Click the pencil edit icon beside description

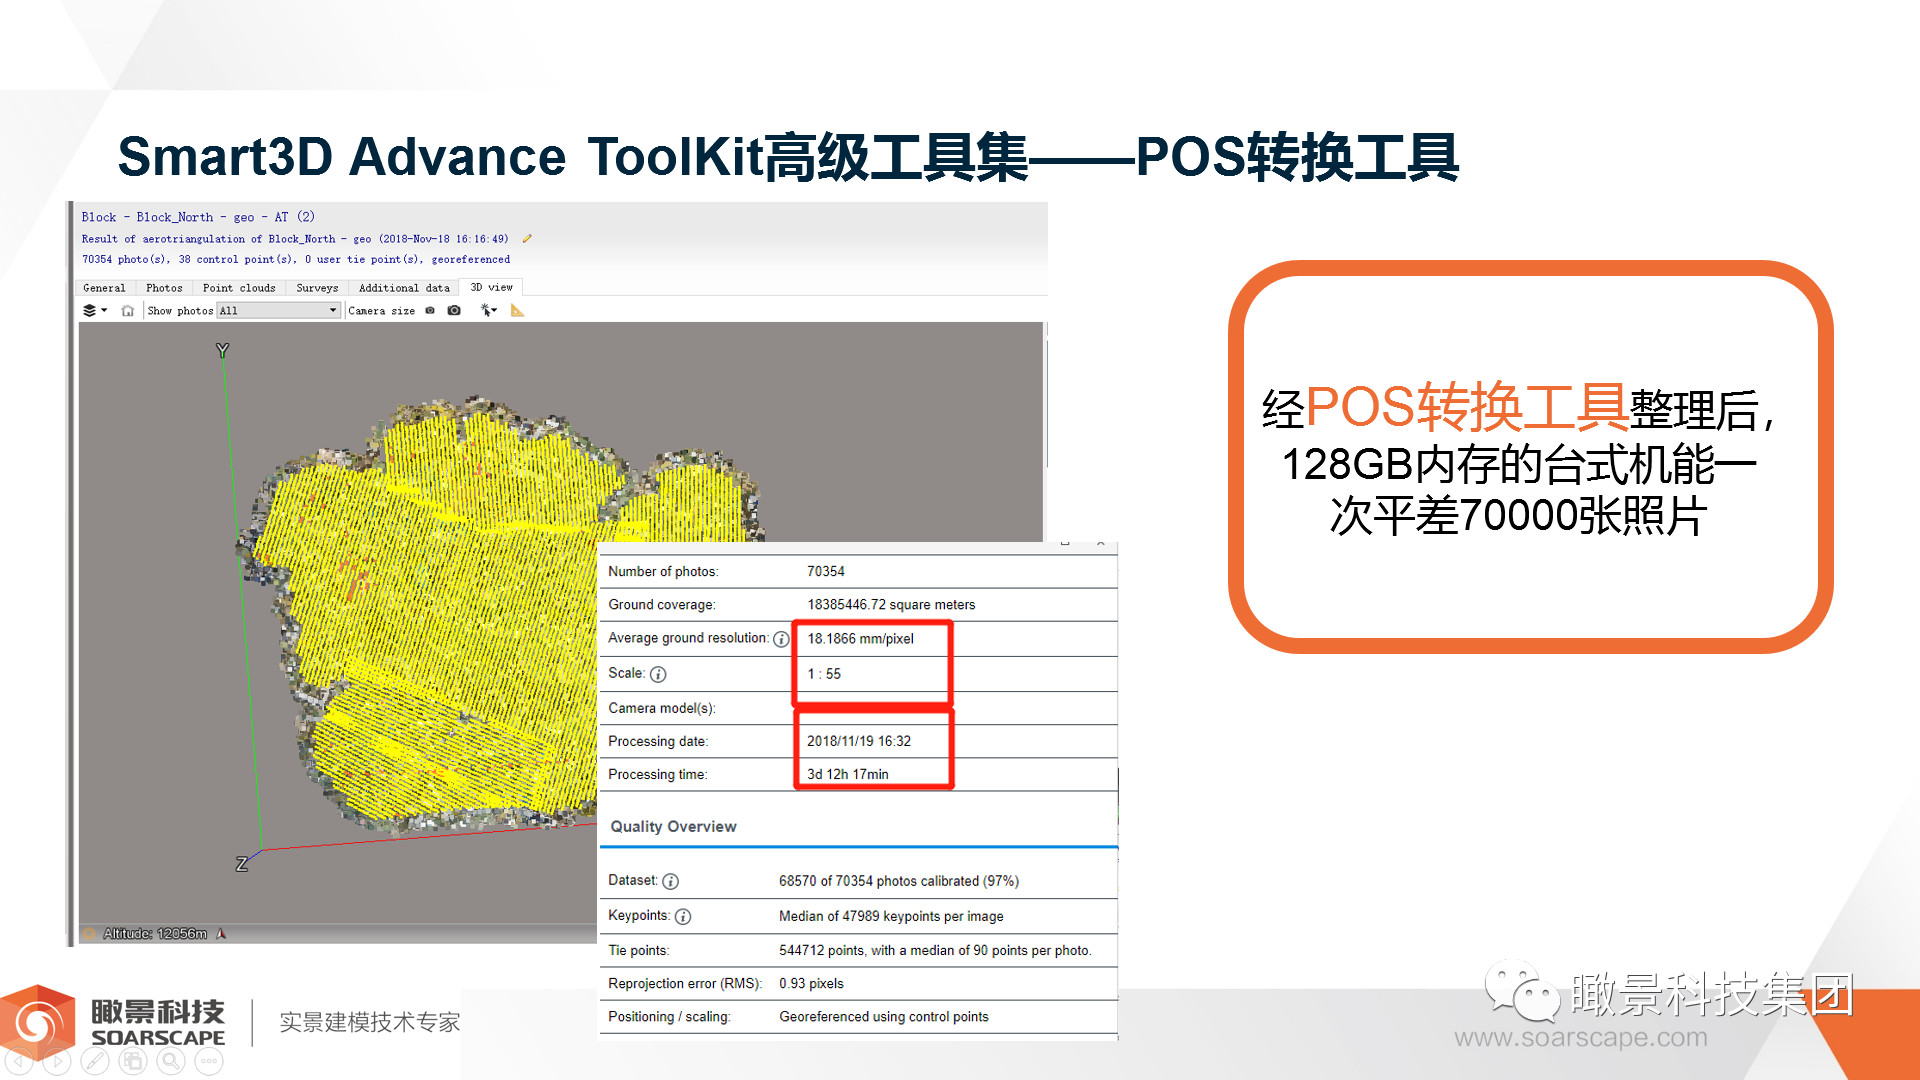click(527, 239)
